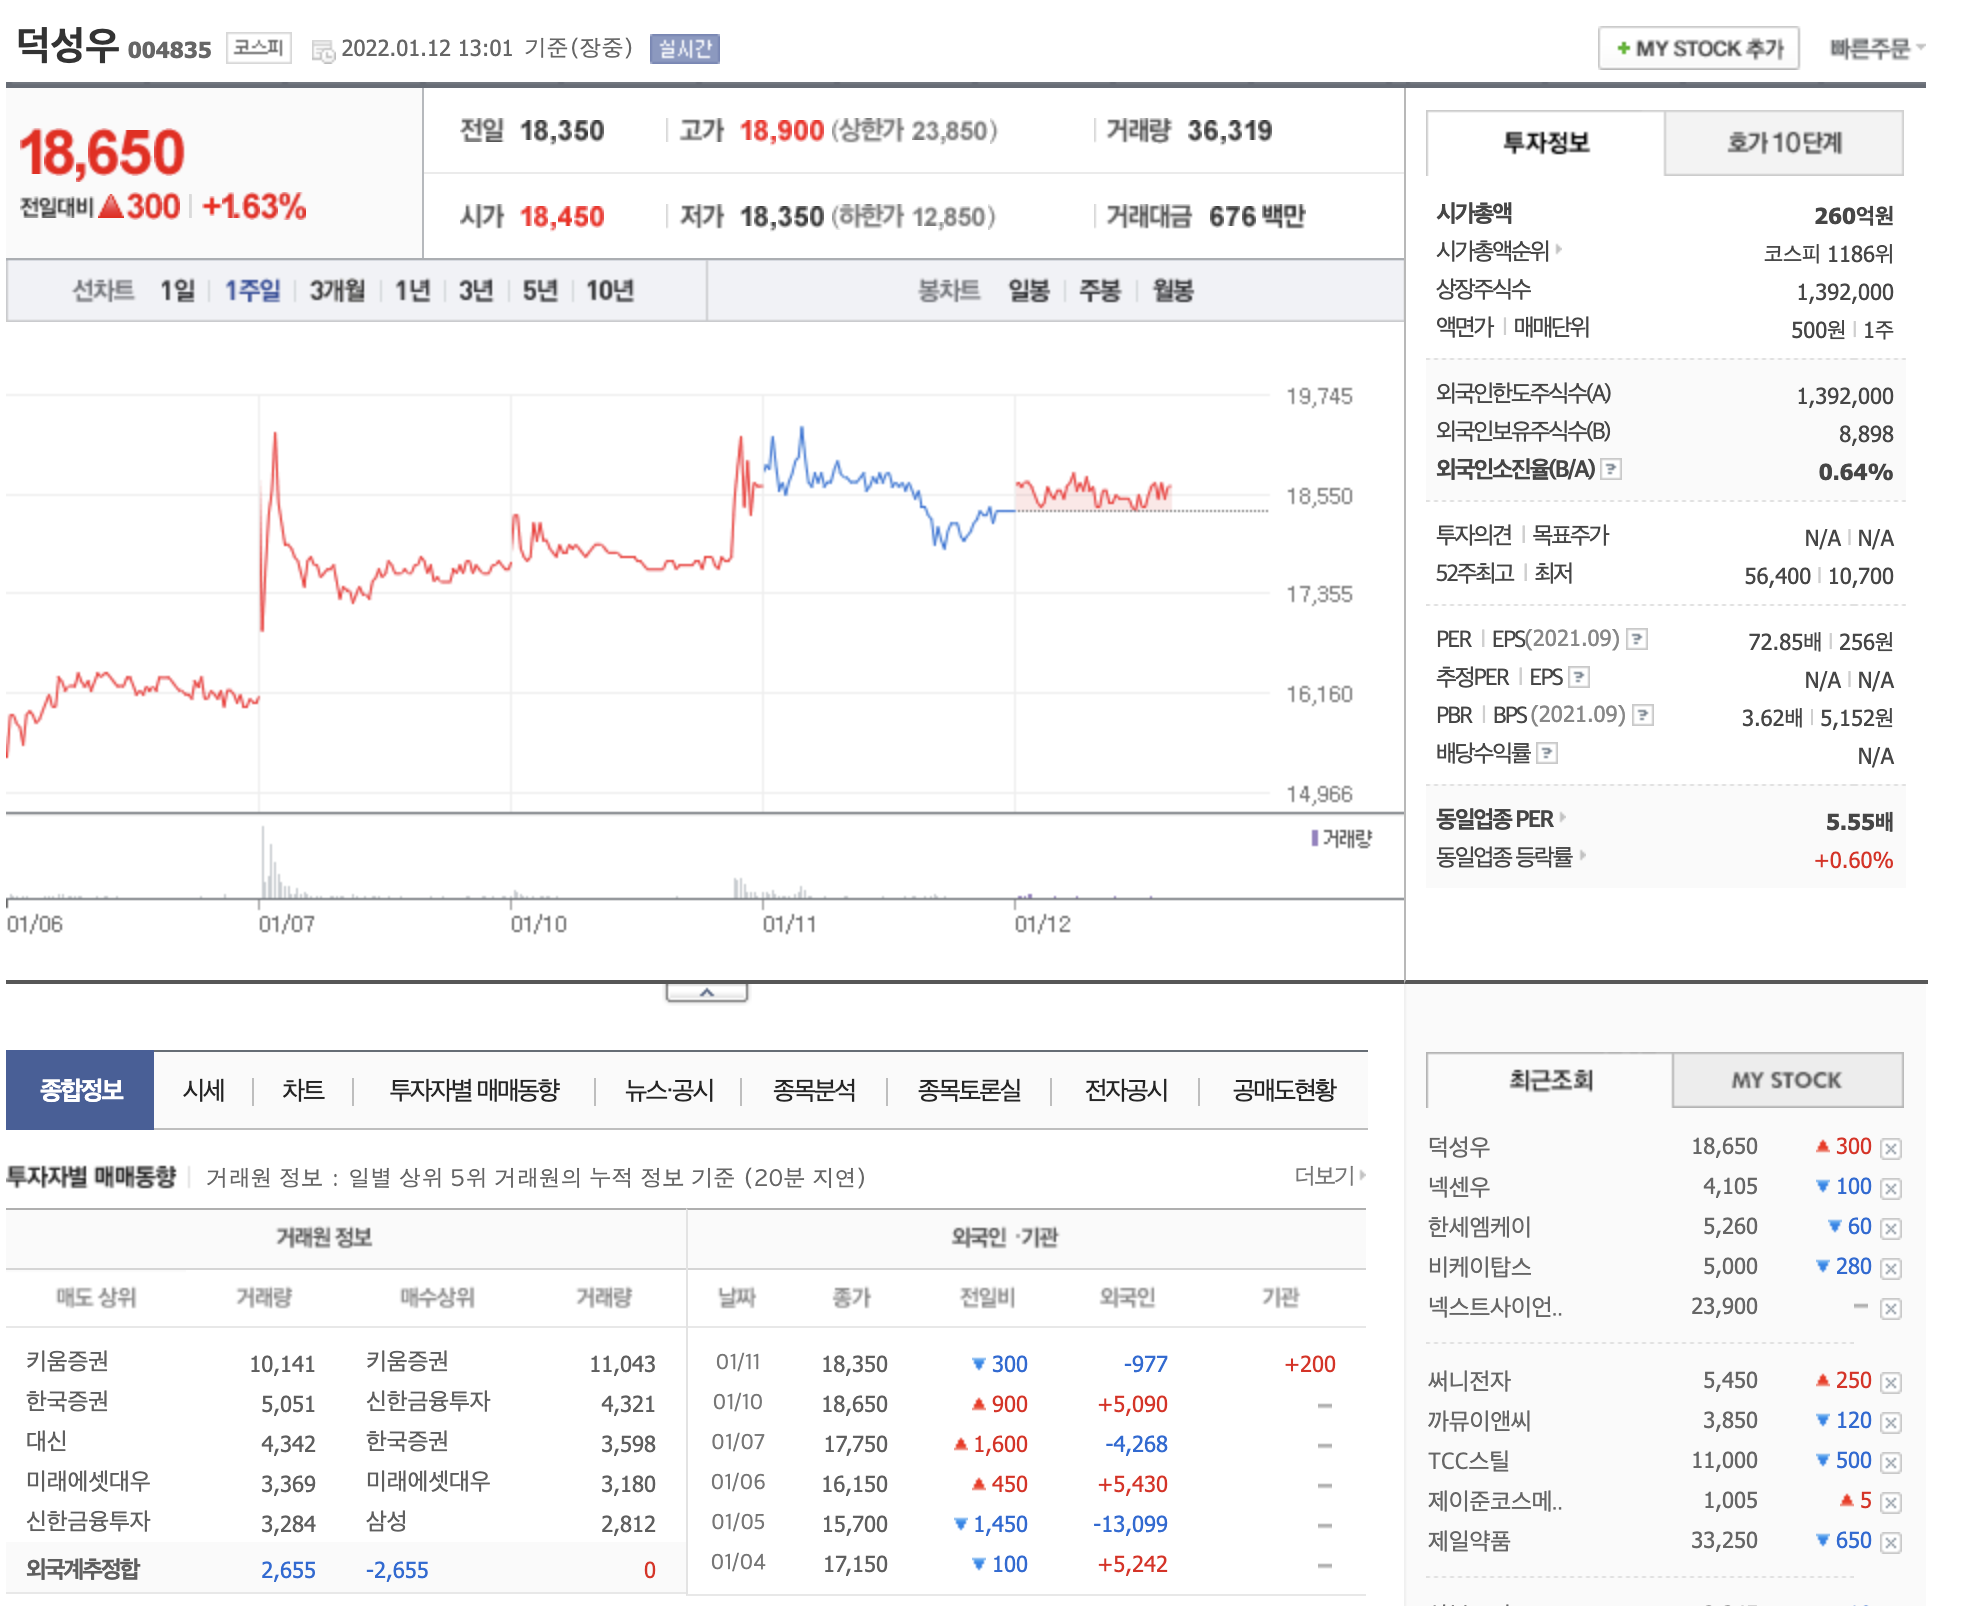The width and height of the screenshot is (1968, 1606).
Task: Open 넥센우 from recent stocks
Action: 1459,1187
